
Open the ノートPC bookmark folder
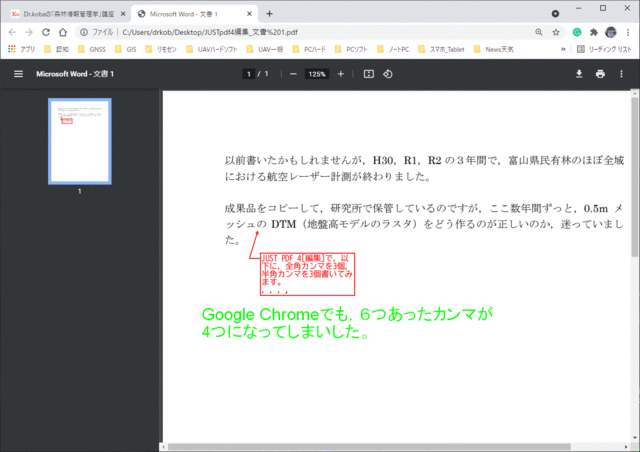tap(393, 49)
